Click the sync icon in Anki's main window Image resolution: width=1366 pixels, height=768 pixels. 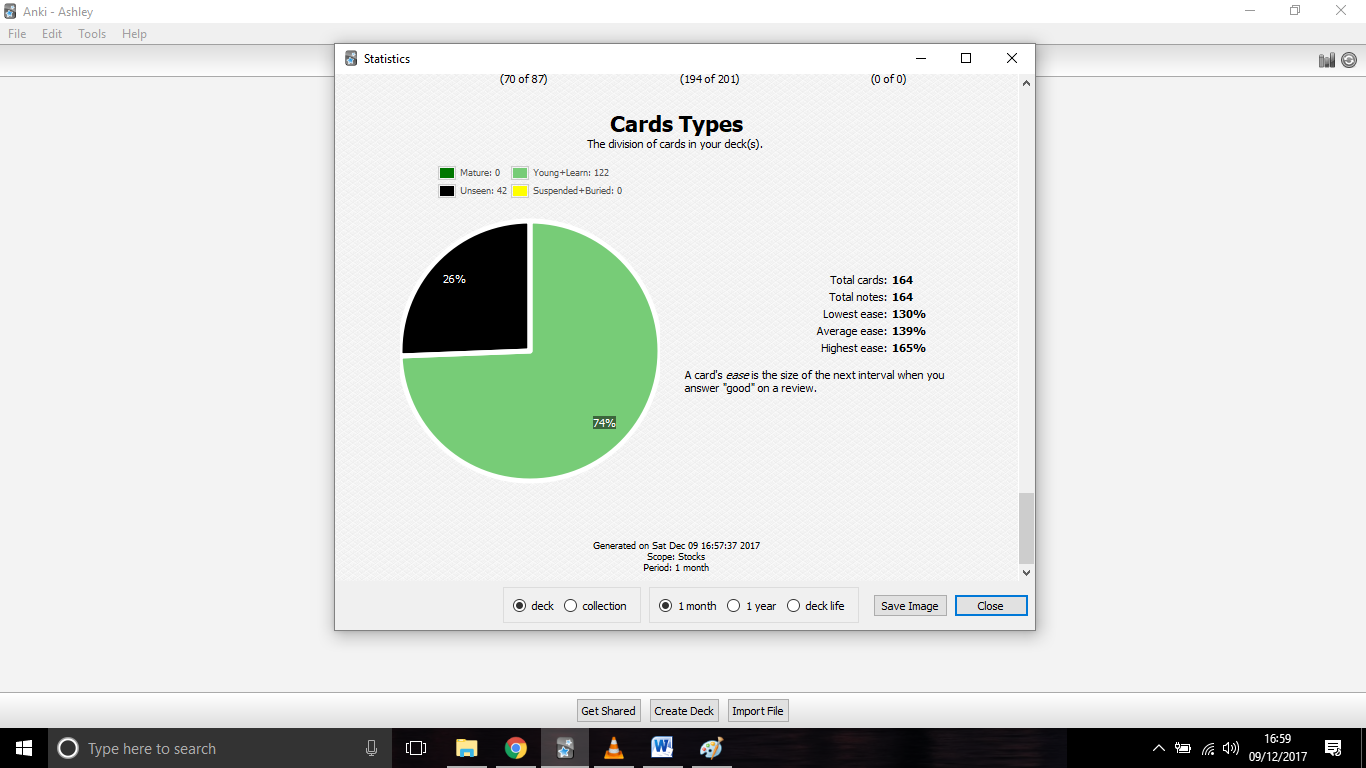[x=1349, y=60]
